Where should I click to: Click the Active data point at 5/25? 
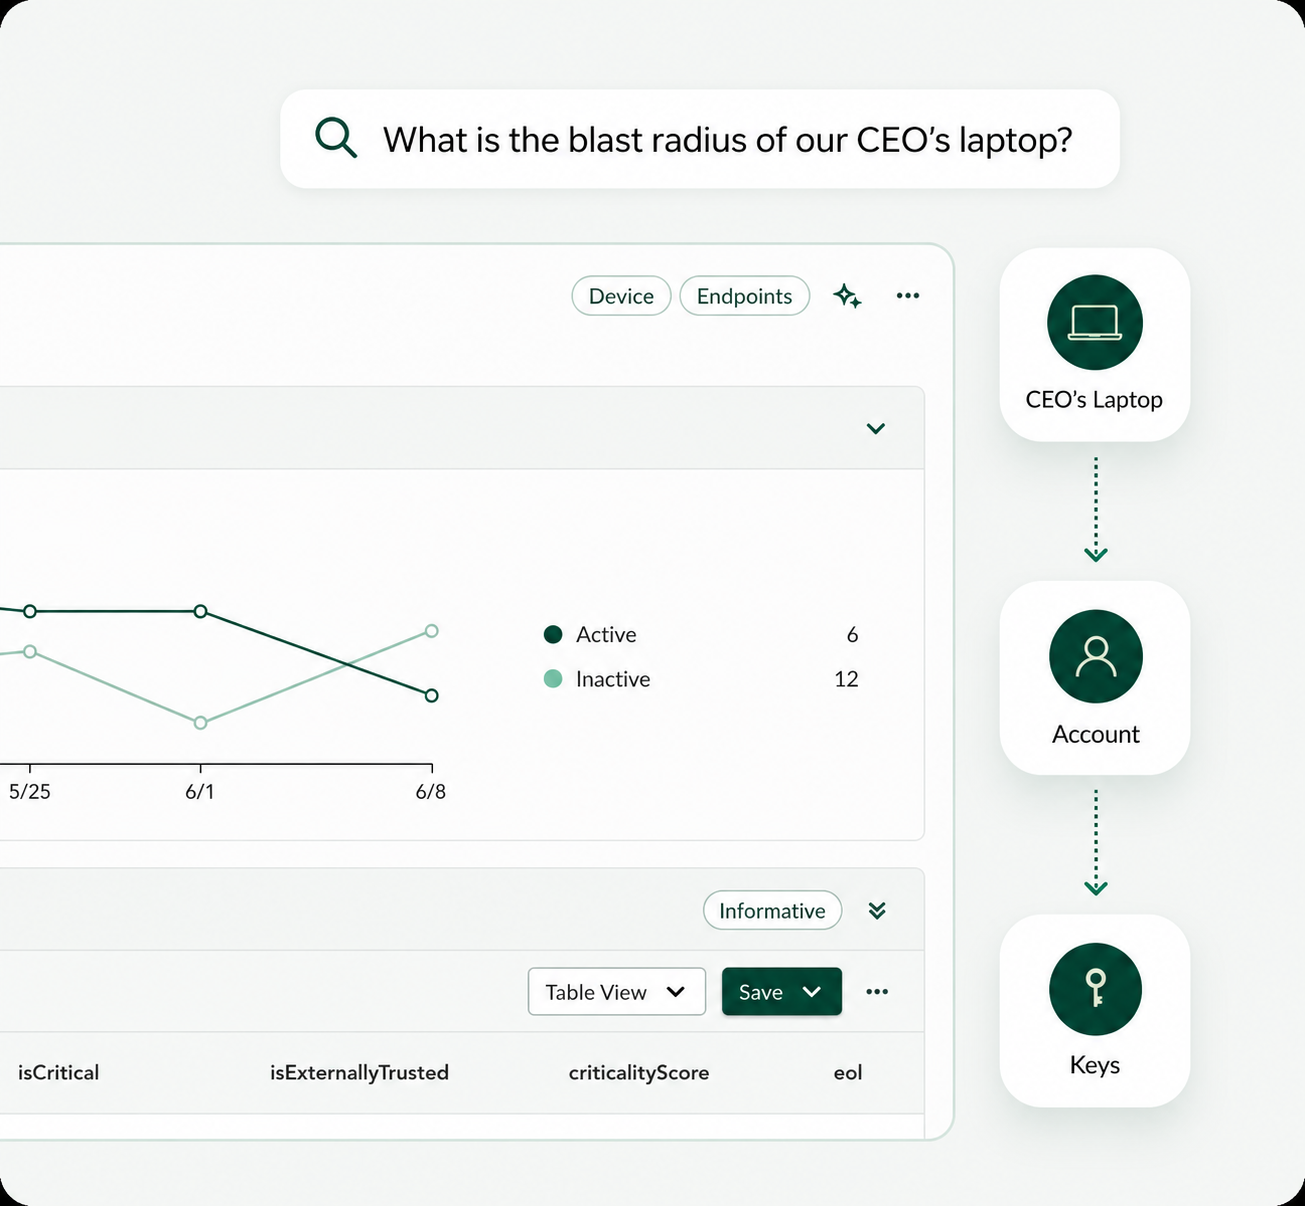pyautogui.click(x=30, y=611)
